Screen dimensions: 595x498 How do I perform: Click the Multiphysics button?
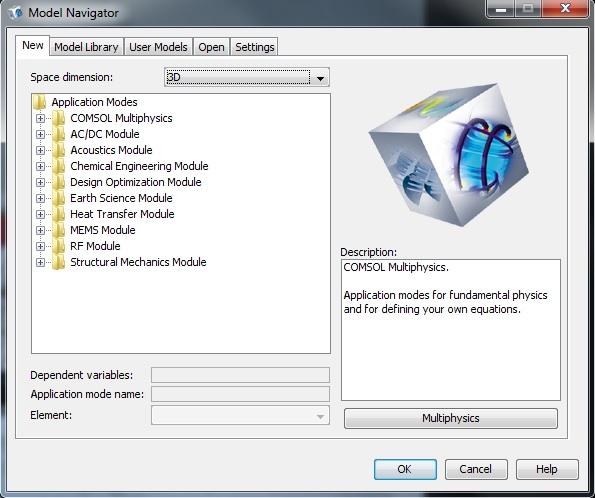coord(451,418)
